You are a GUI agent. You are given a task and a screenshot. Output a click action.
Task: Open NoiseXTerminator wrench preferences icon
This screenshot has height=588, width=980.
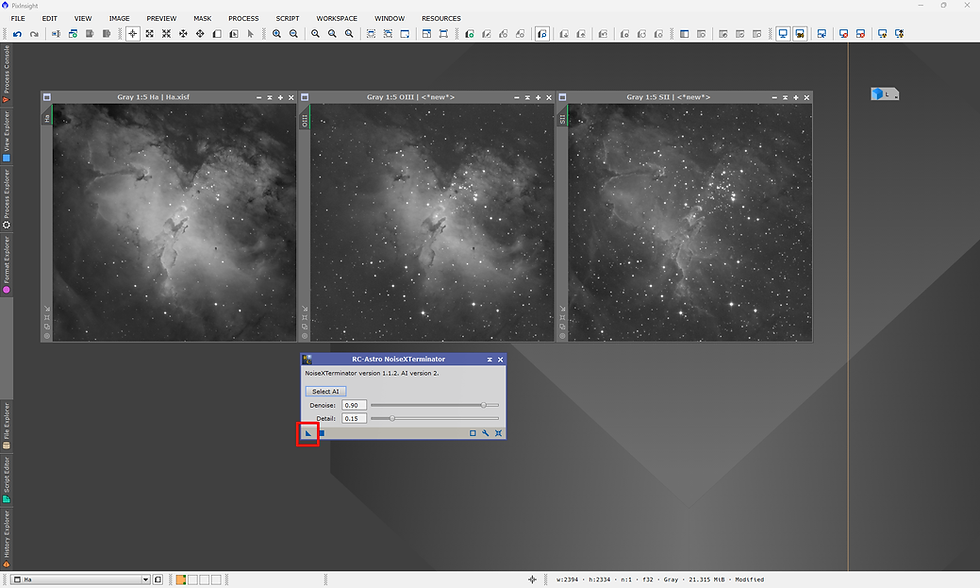(485, 433)
